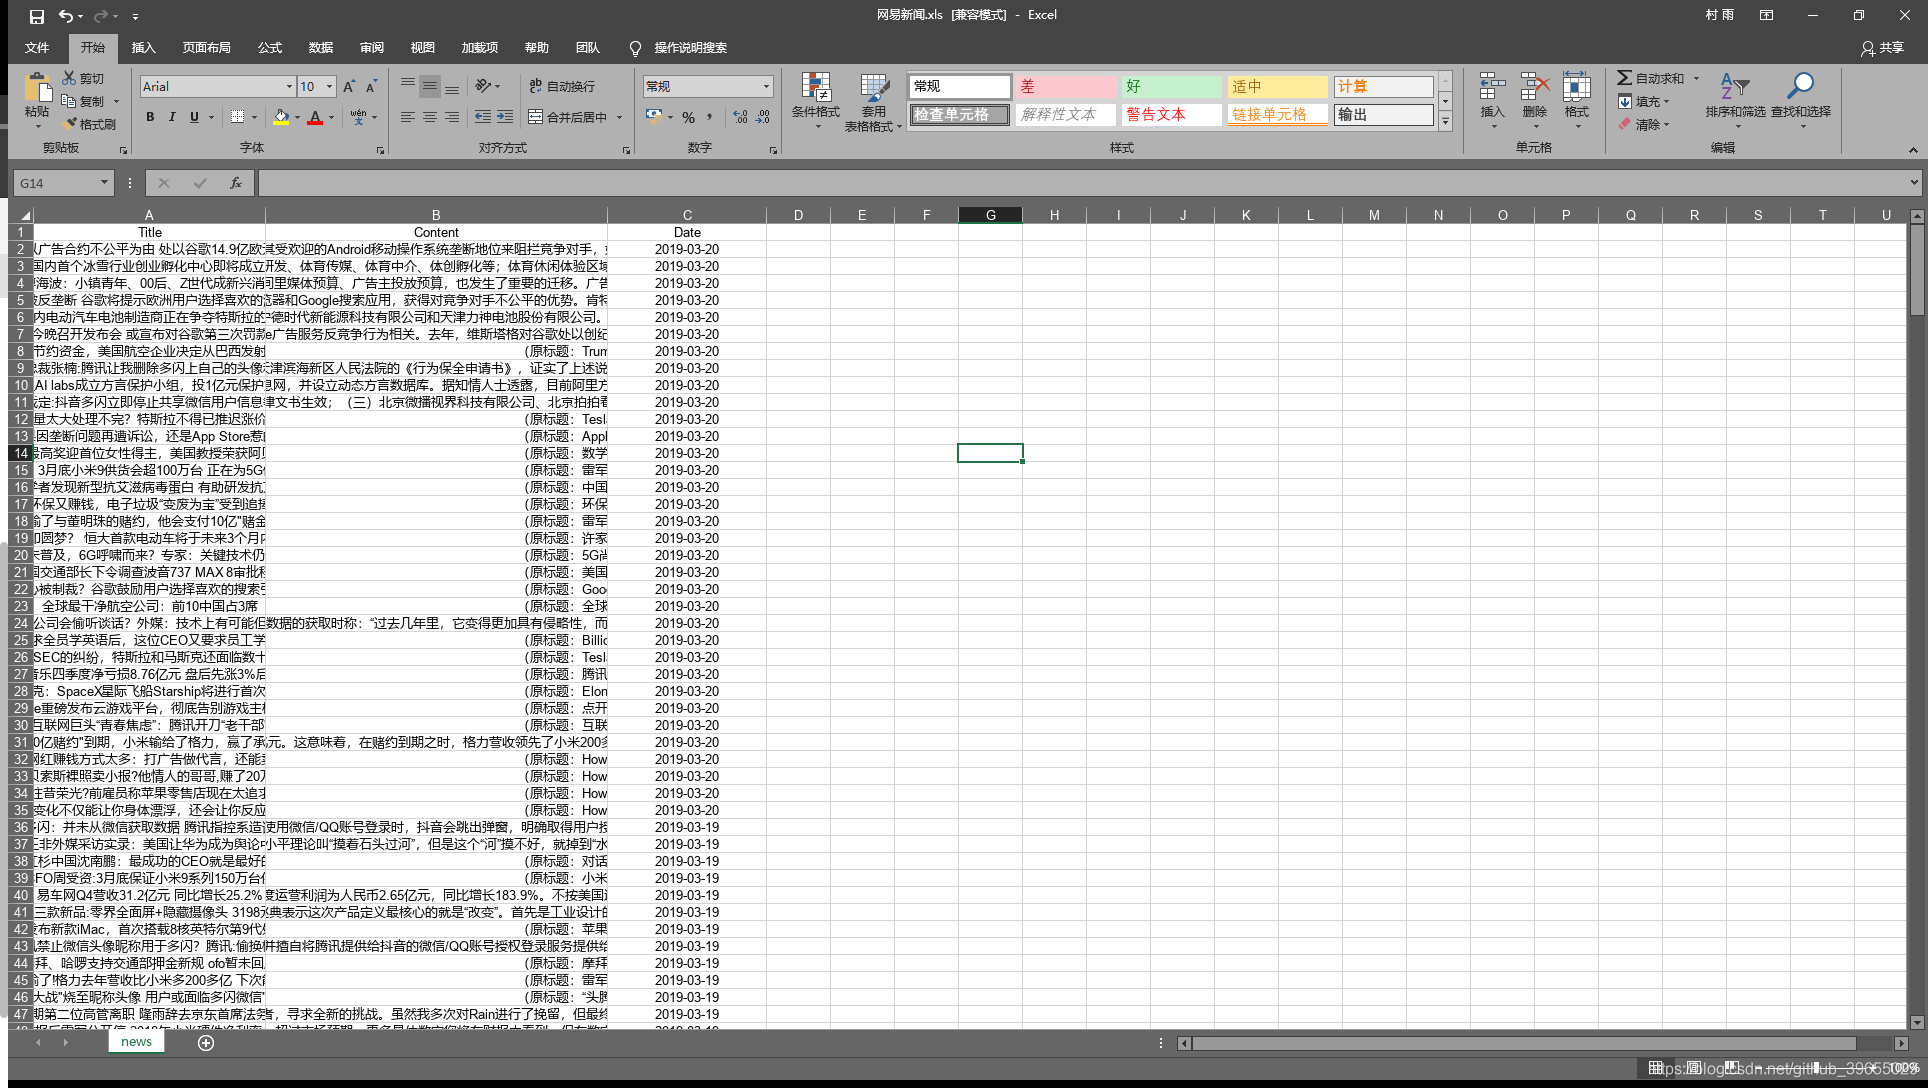Click the Sort and Filter icon

coord(1734,87)
